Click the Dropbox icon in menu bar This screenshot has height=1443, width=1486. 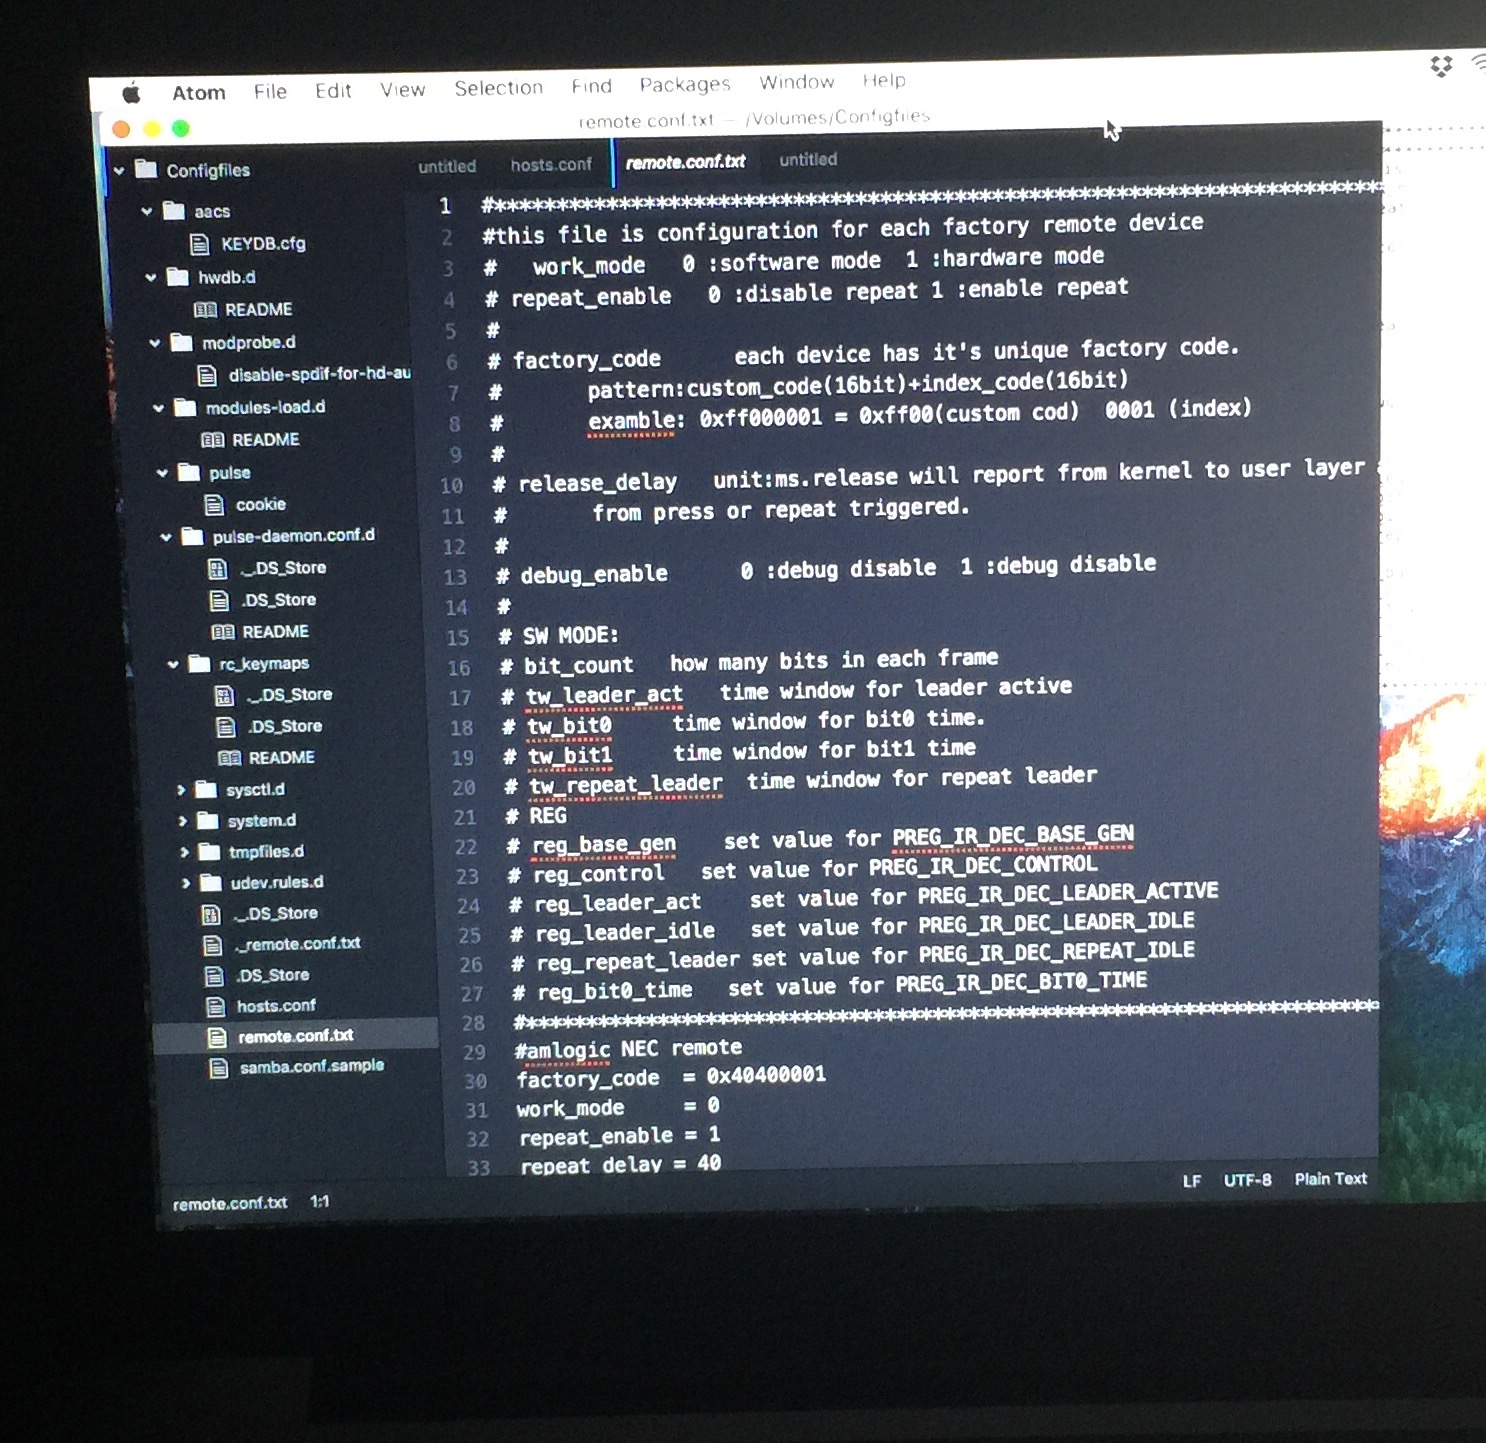click(1440, 67)
